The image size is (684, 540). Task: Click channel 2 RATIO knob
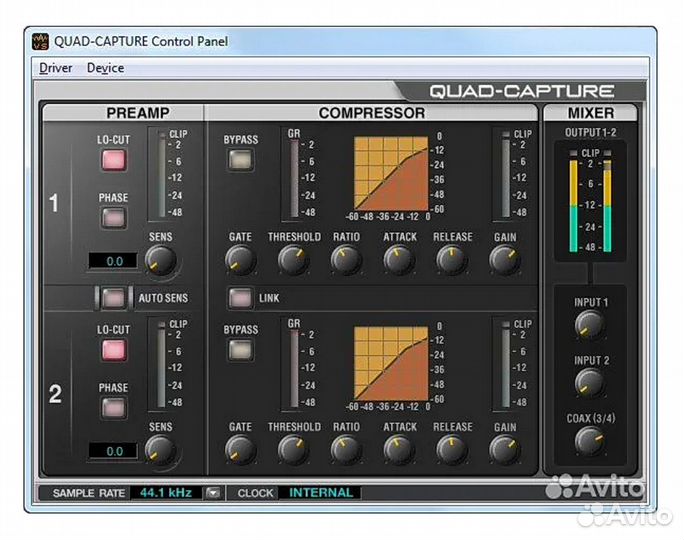coord(346,450)
